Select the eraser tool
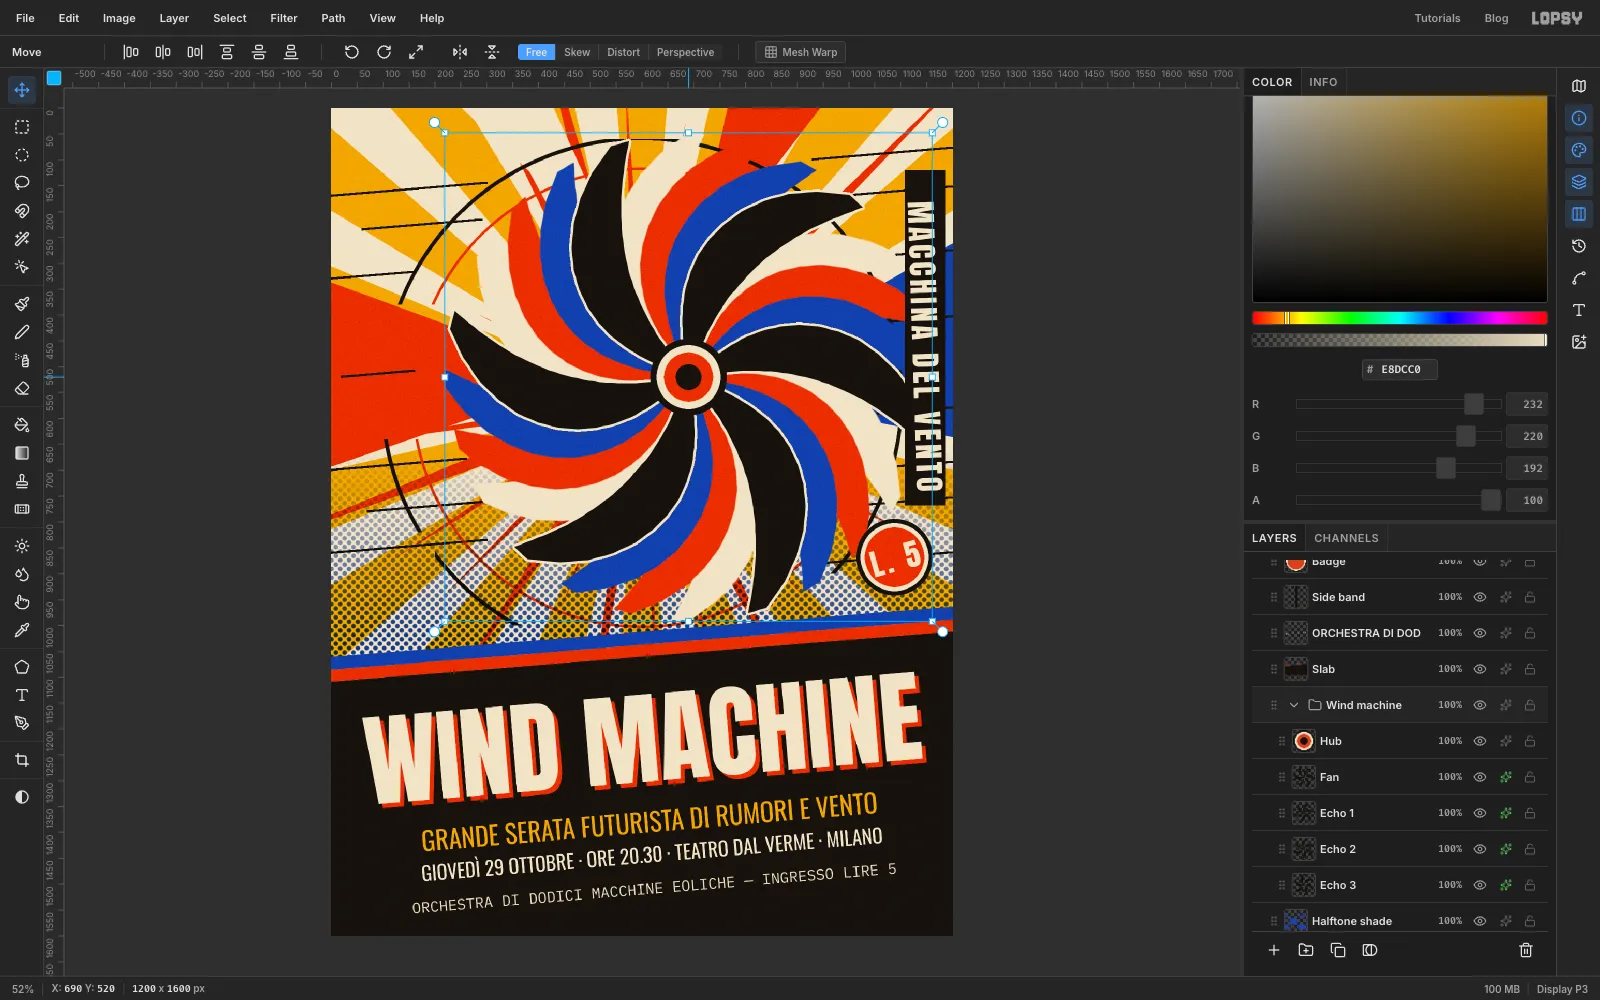 (x=22, y=388)
